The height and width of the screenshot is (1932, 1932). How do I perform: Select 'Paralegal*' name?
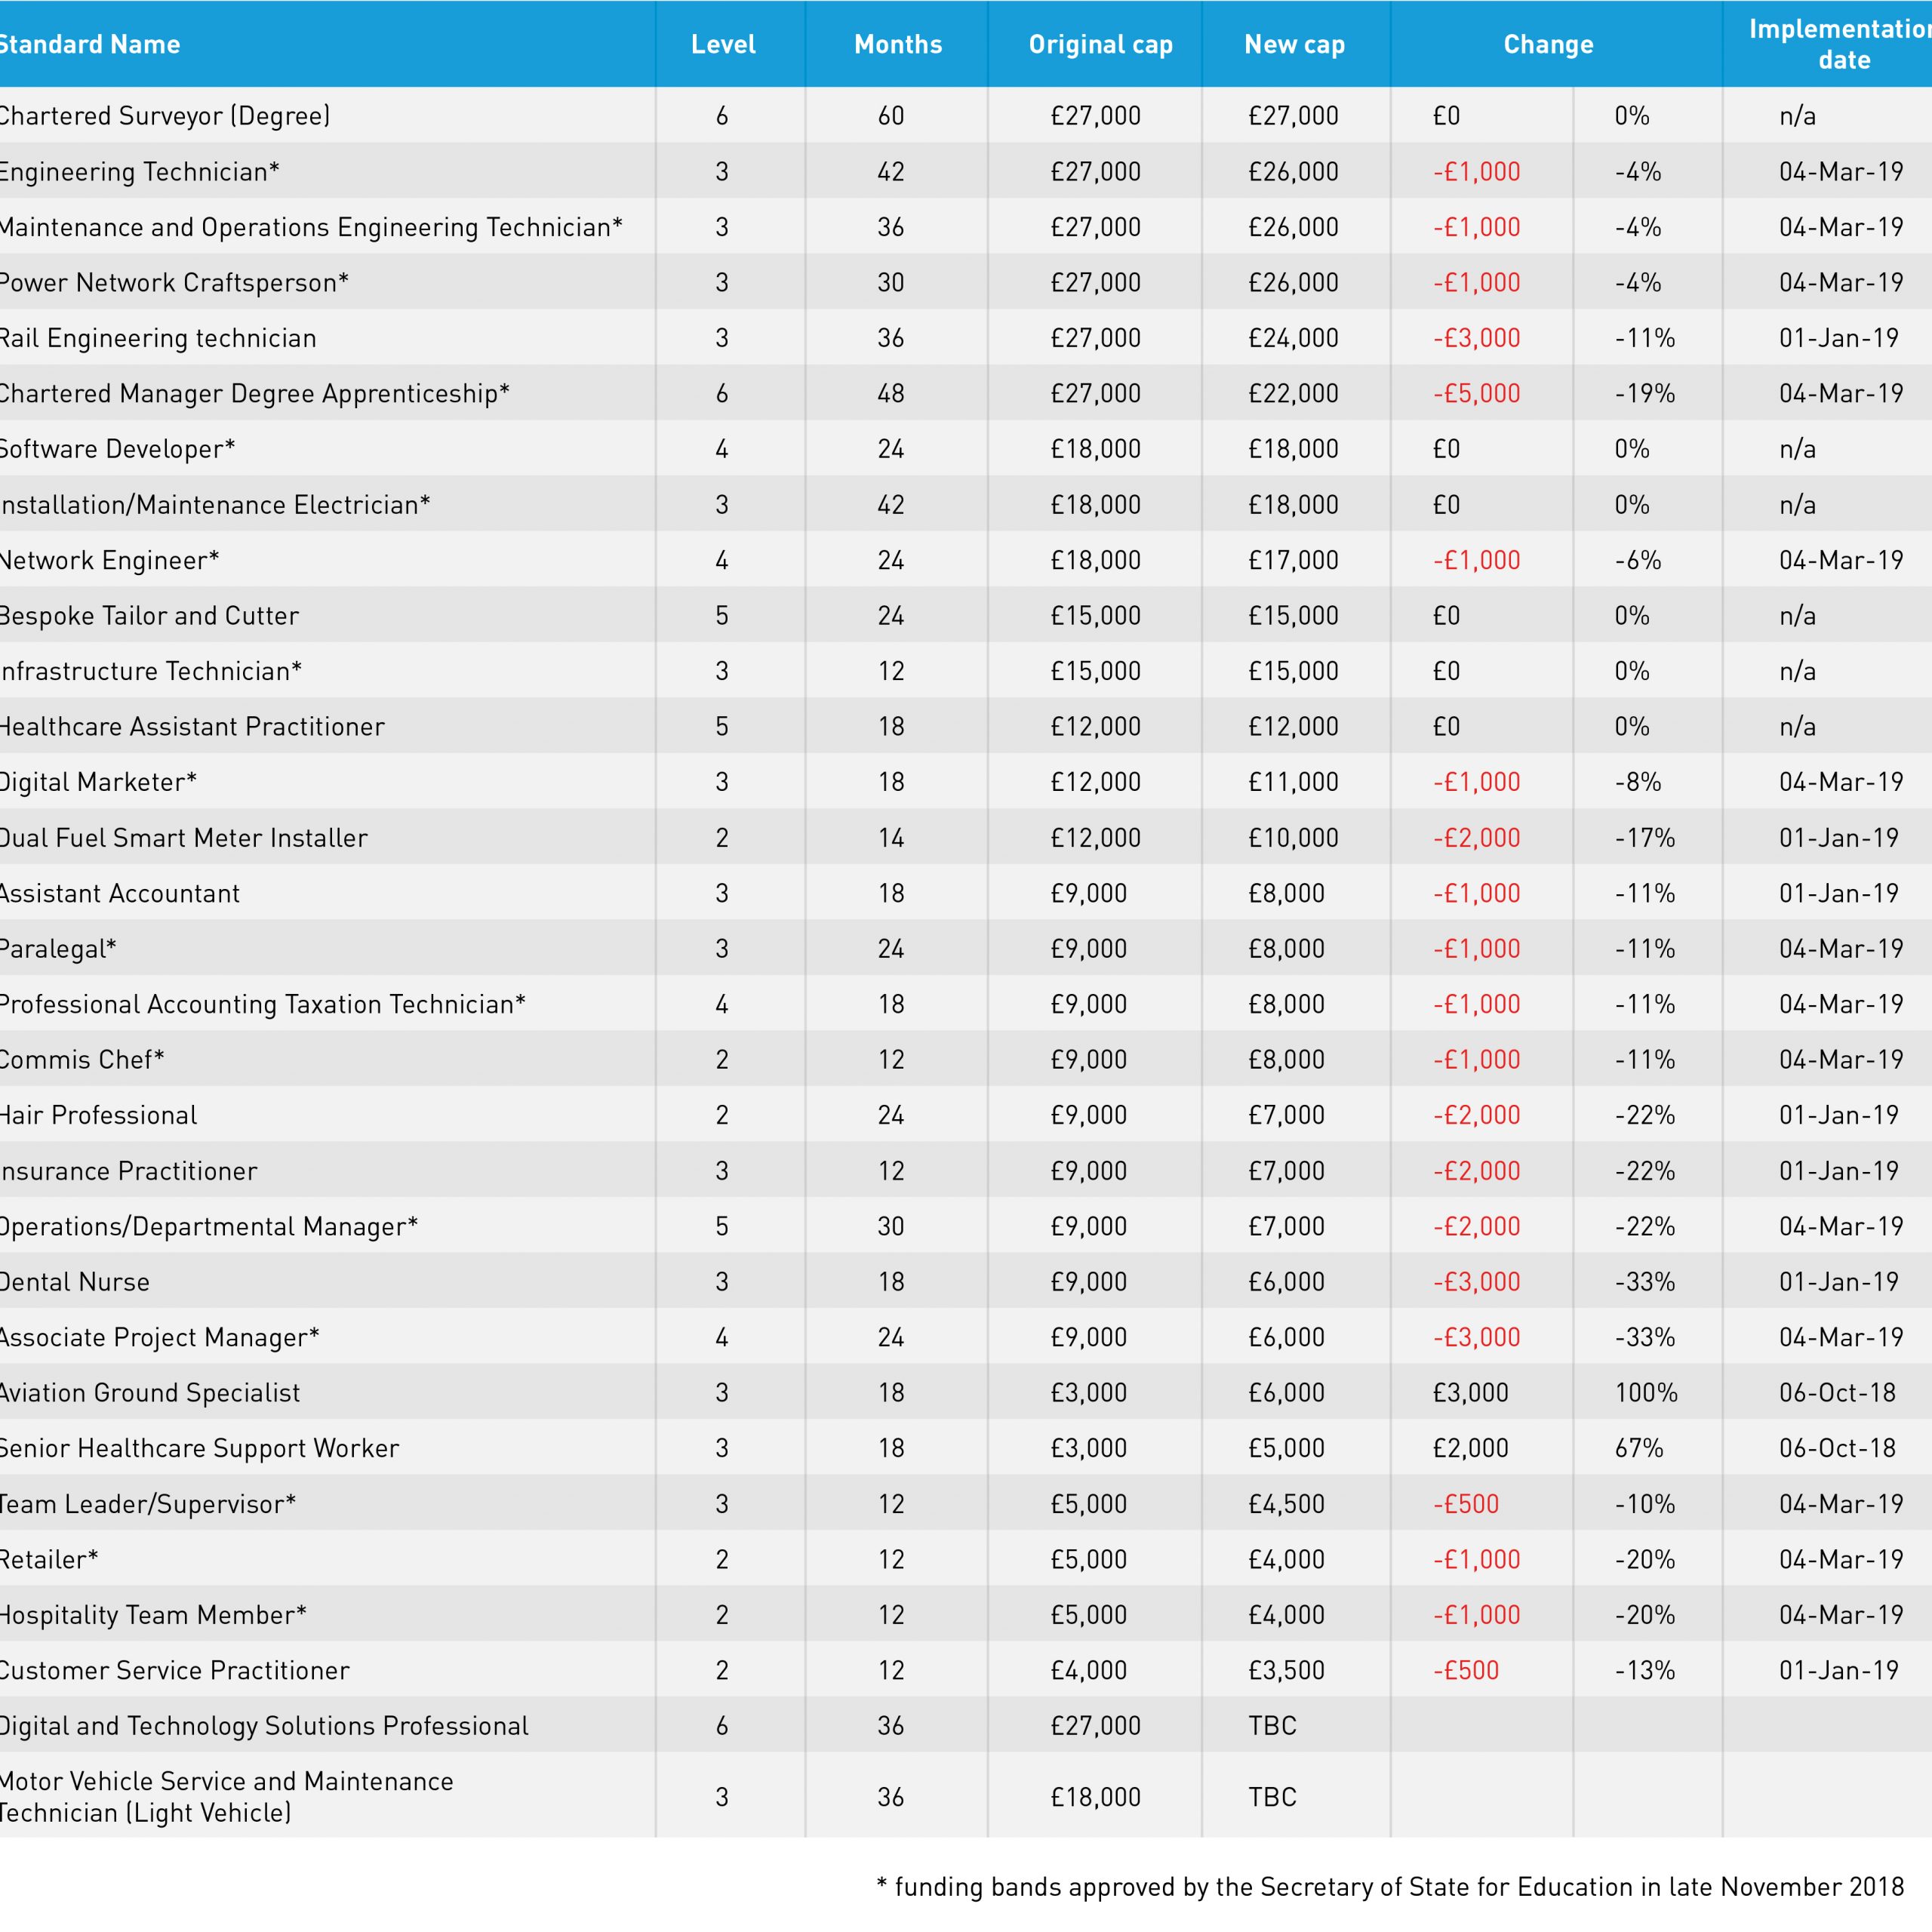point(58,949)
